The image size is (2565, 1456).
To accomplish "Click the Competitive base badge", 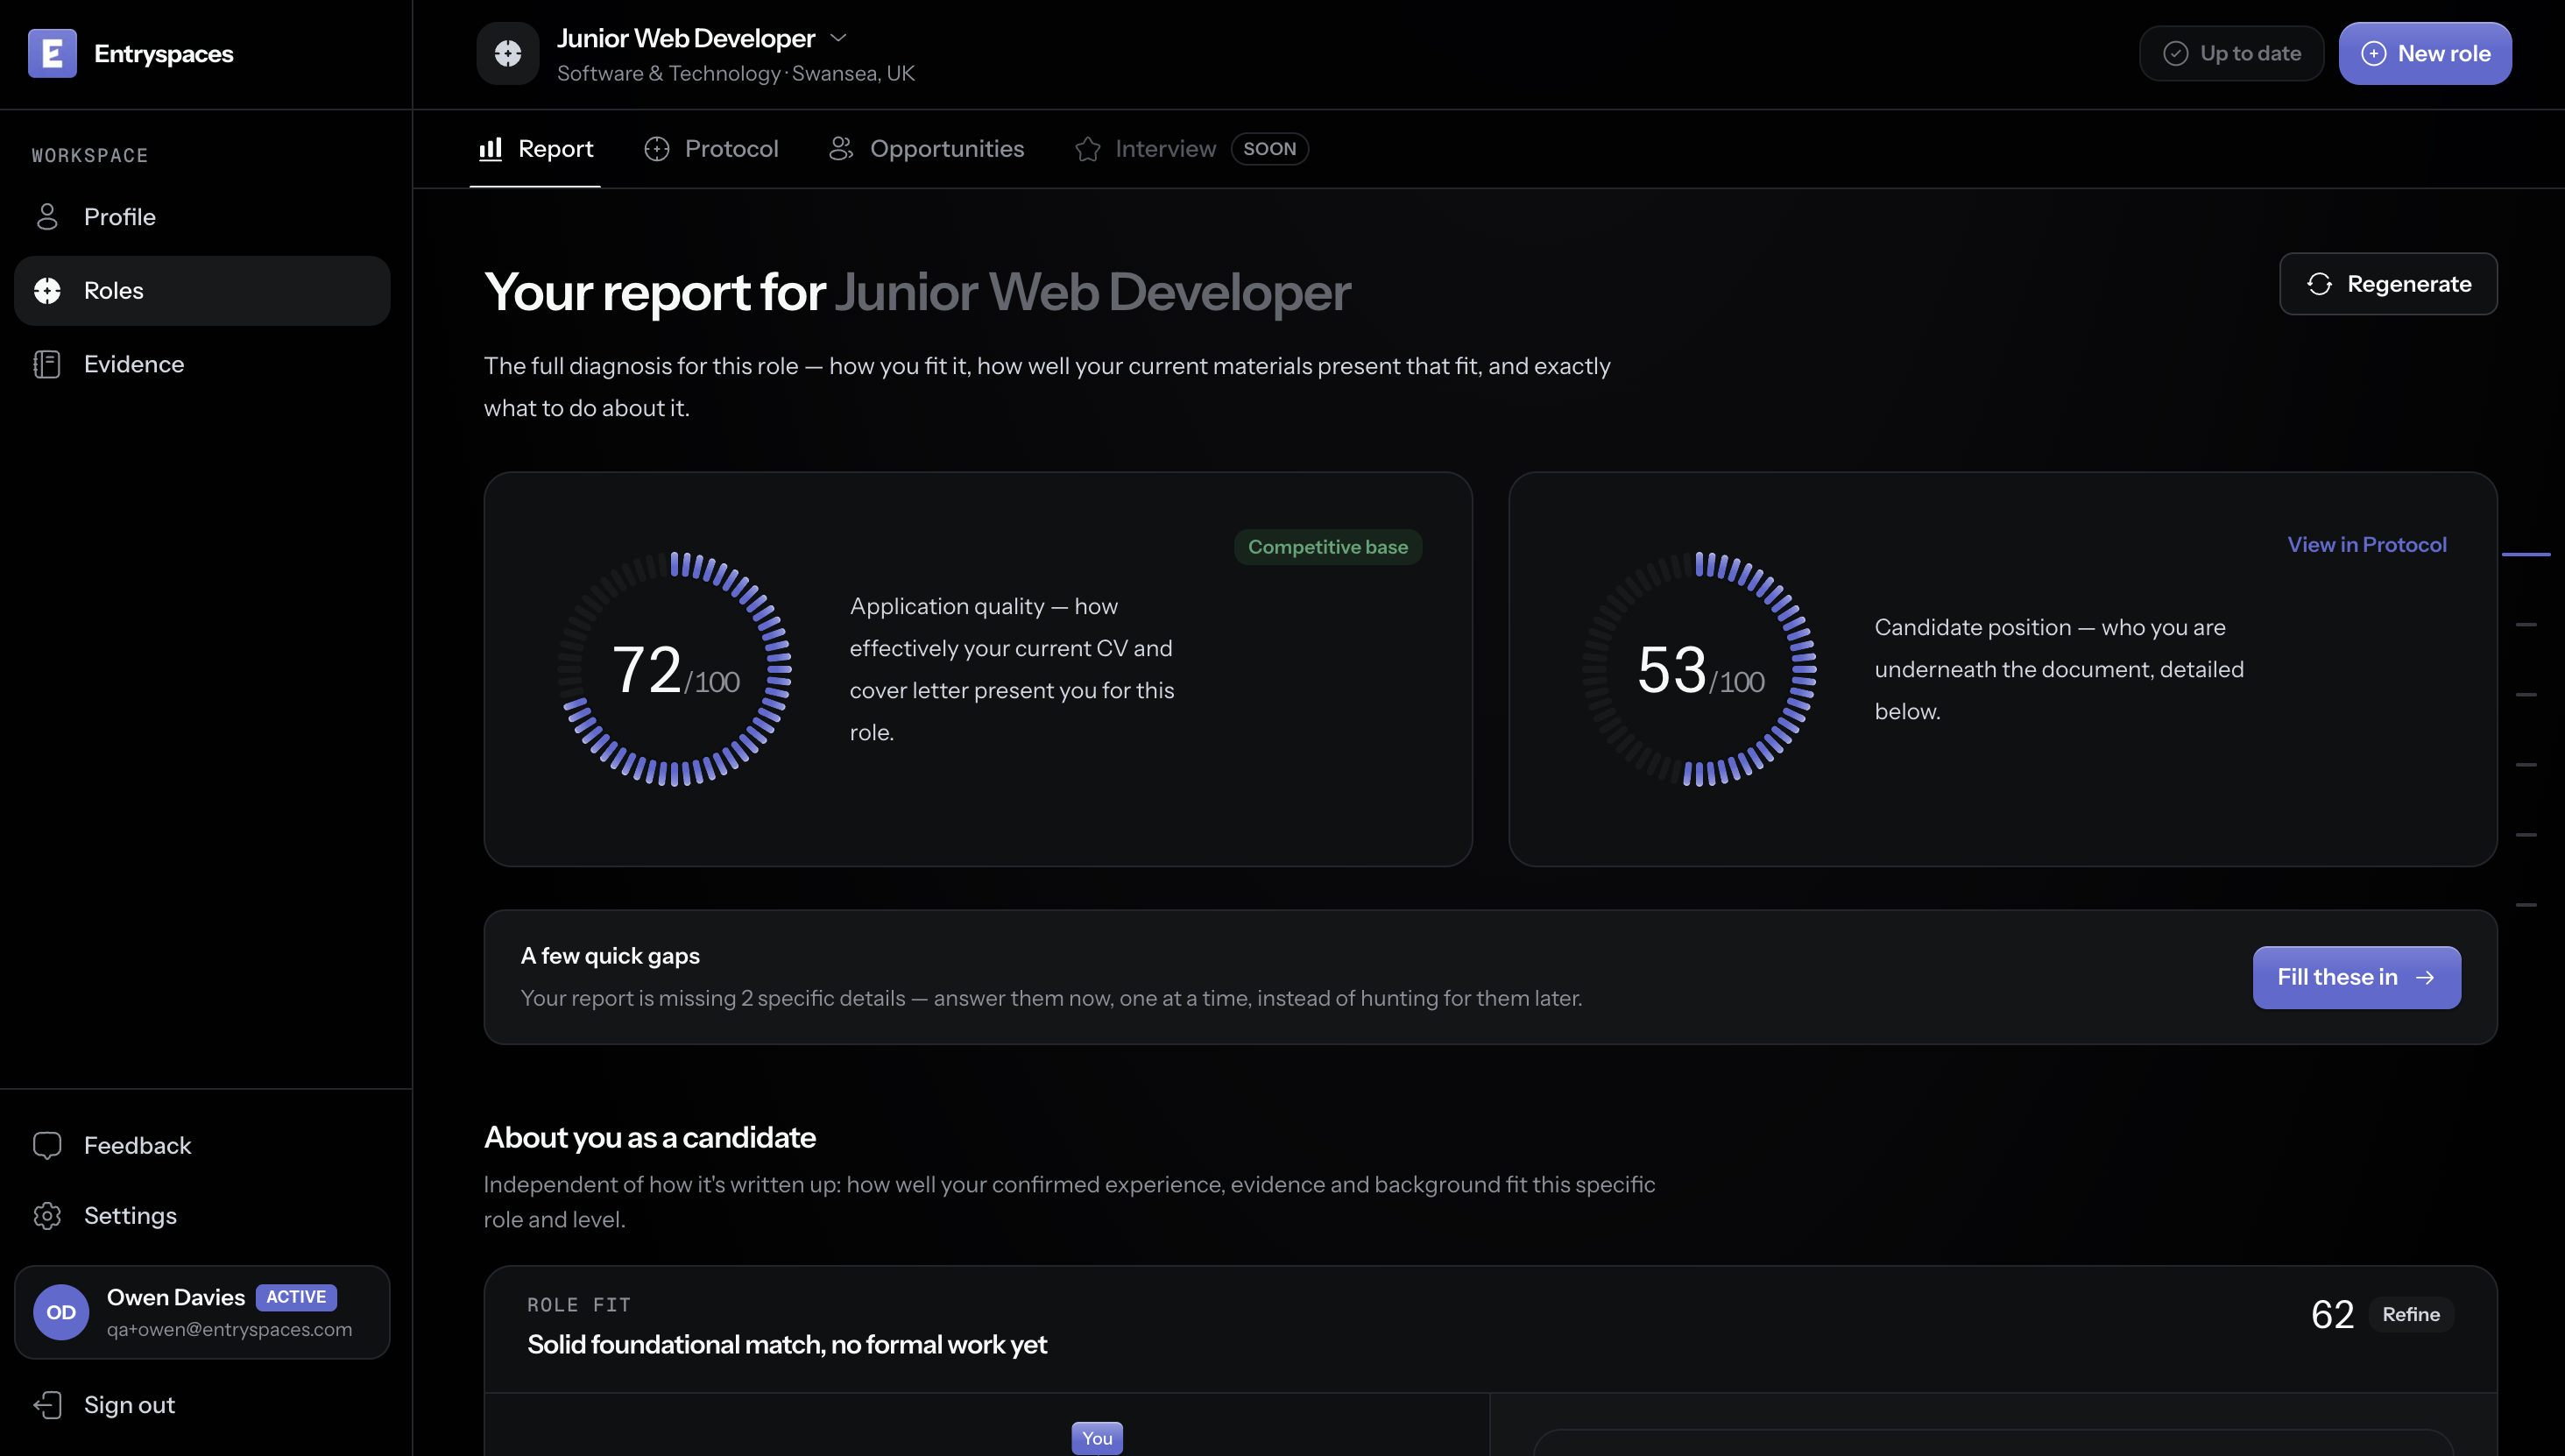I will [x=1328, y=547].
